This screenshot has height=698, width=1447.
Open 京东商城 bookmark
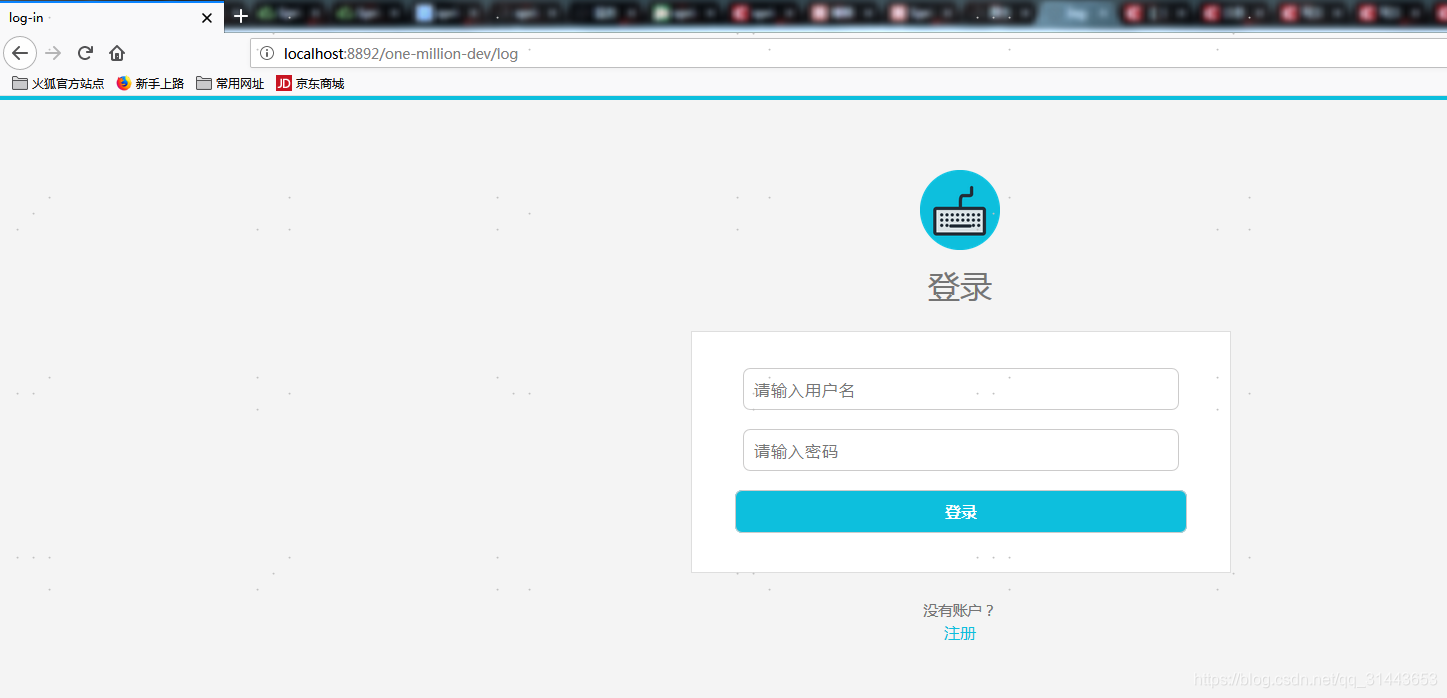pos(310,84)
